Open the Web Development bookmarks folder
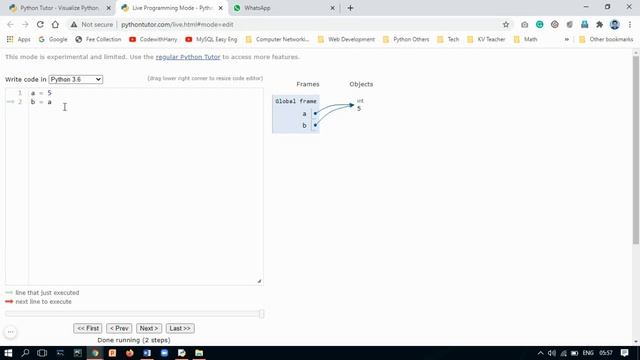 [346, 39]
